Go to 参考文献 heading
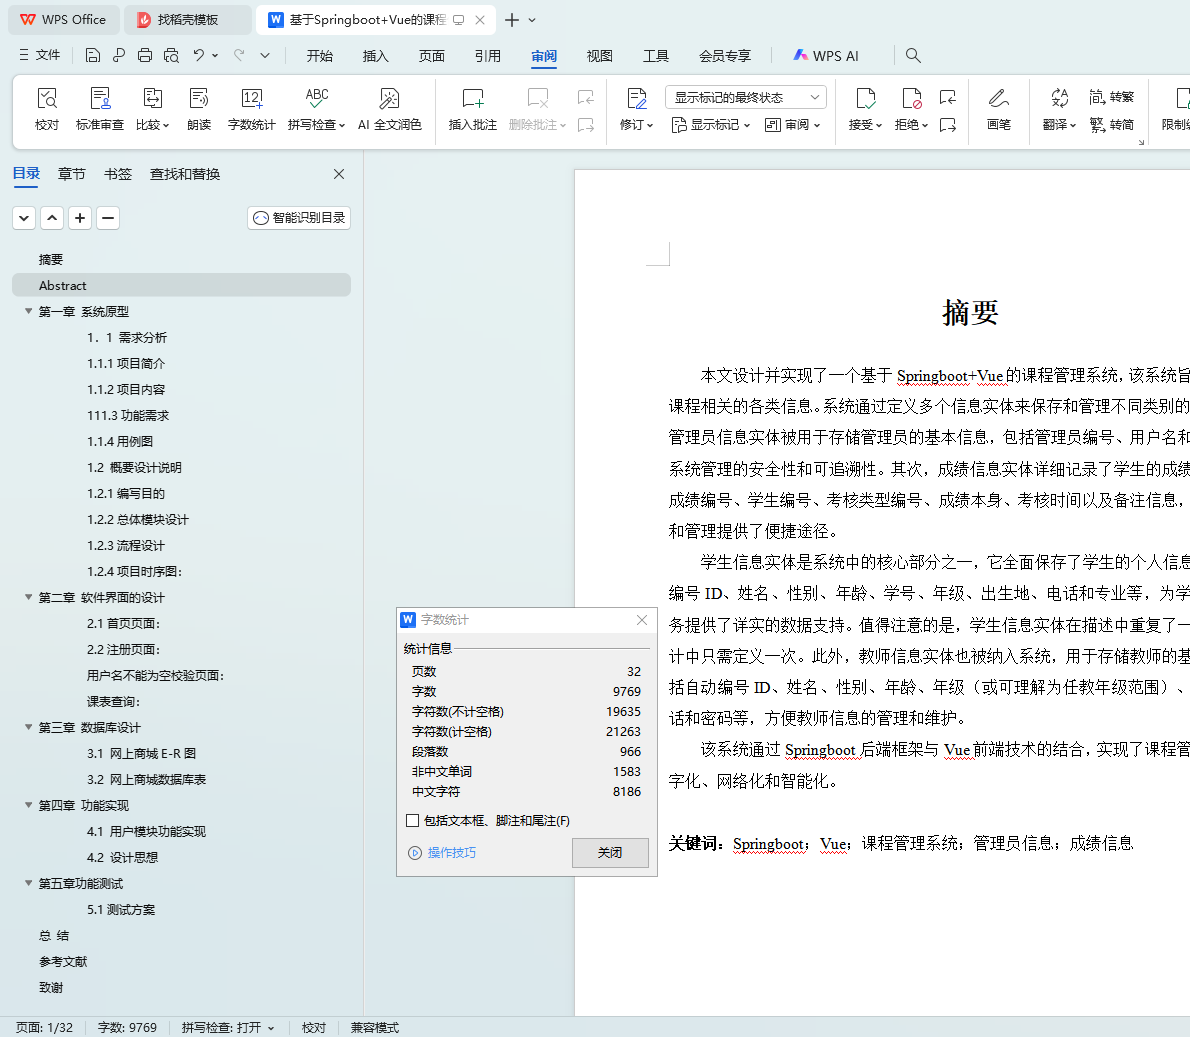Screen dimensions: 1190x1037 coord(63,961)
